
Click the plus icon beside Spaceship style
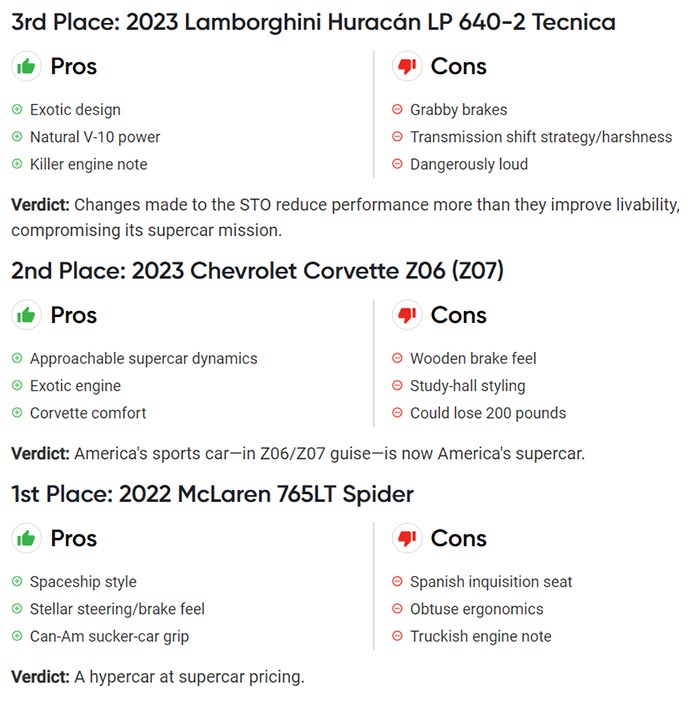(17, 581)
